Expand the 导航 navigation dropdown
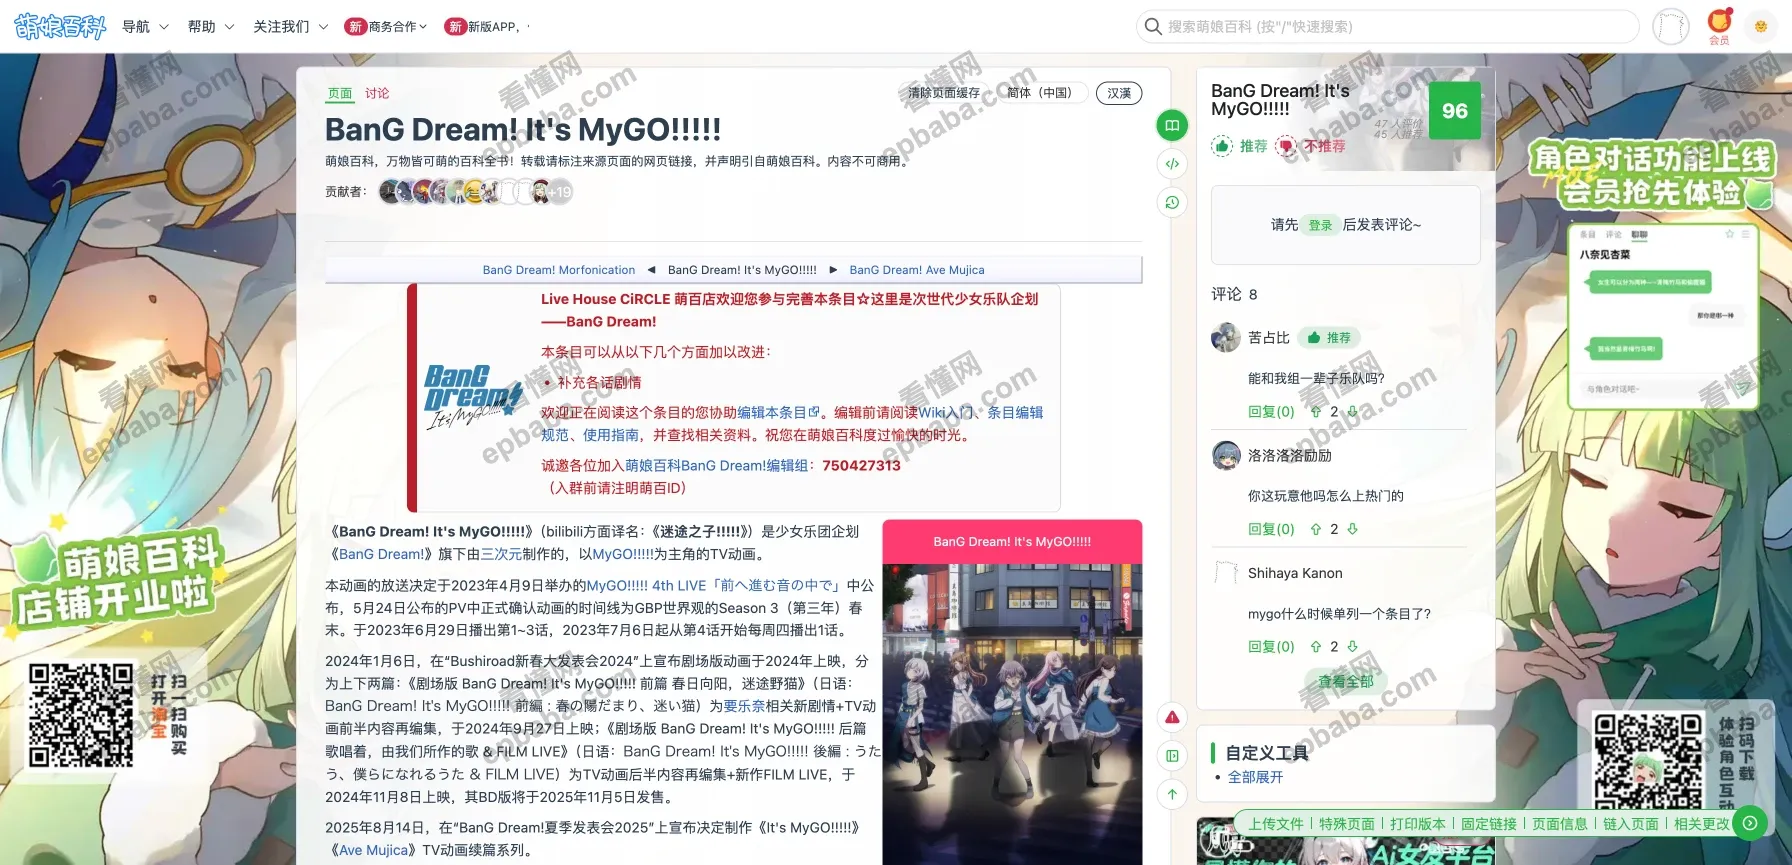Image resolution: width=1792 pixels, height=865 pixels. point(145,27)
